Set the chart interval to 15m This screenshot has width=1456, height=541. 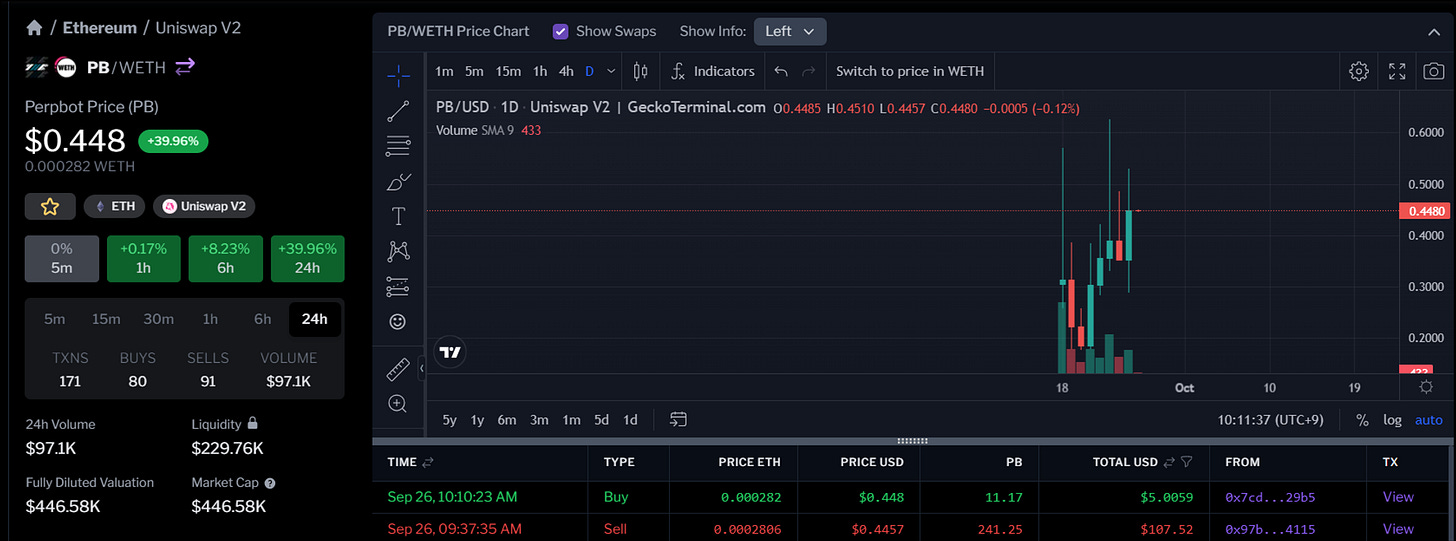[x=508, y=71]
